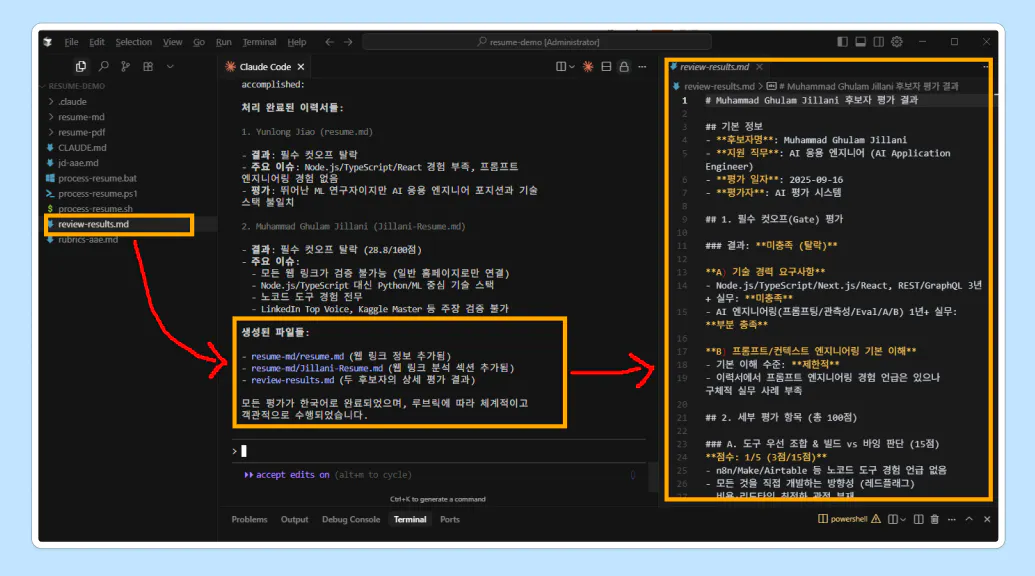Open more actions for Claude Code editor group
The height and width of the screenshot is (576, 1035).
point(642,67)
